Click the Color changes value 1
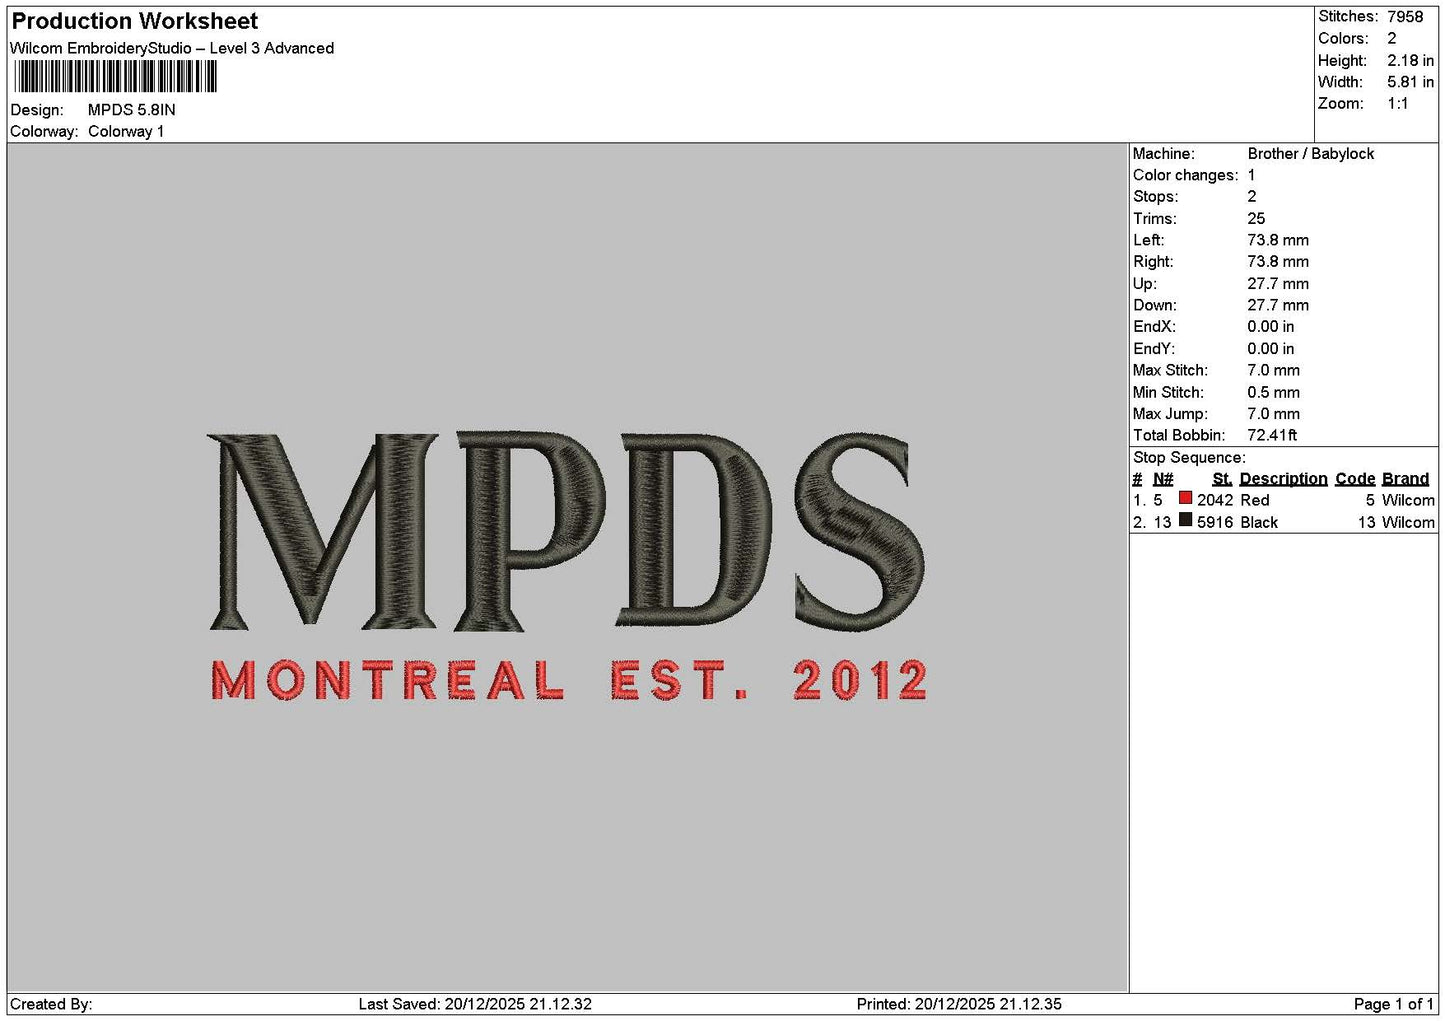The height and width of the screenshot is (1021, 1445). coord(1251,175)
